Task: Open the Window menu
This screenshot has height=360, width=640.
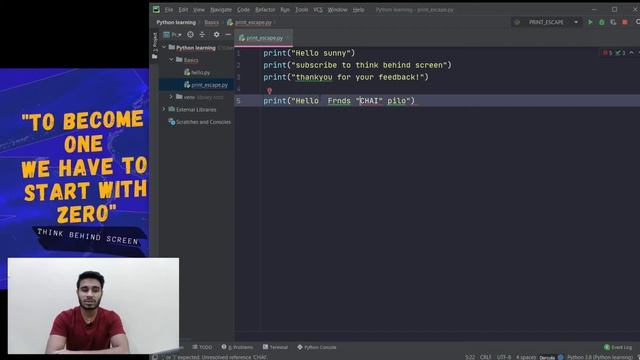Action: pyautogui.click(x=338, y=9)
